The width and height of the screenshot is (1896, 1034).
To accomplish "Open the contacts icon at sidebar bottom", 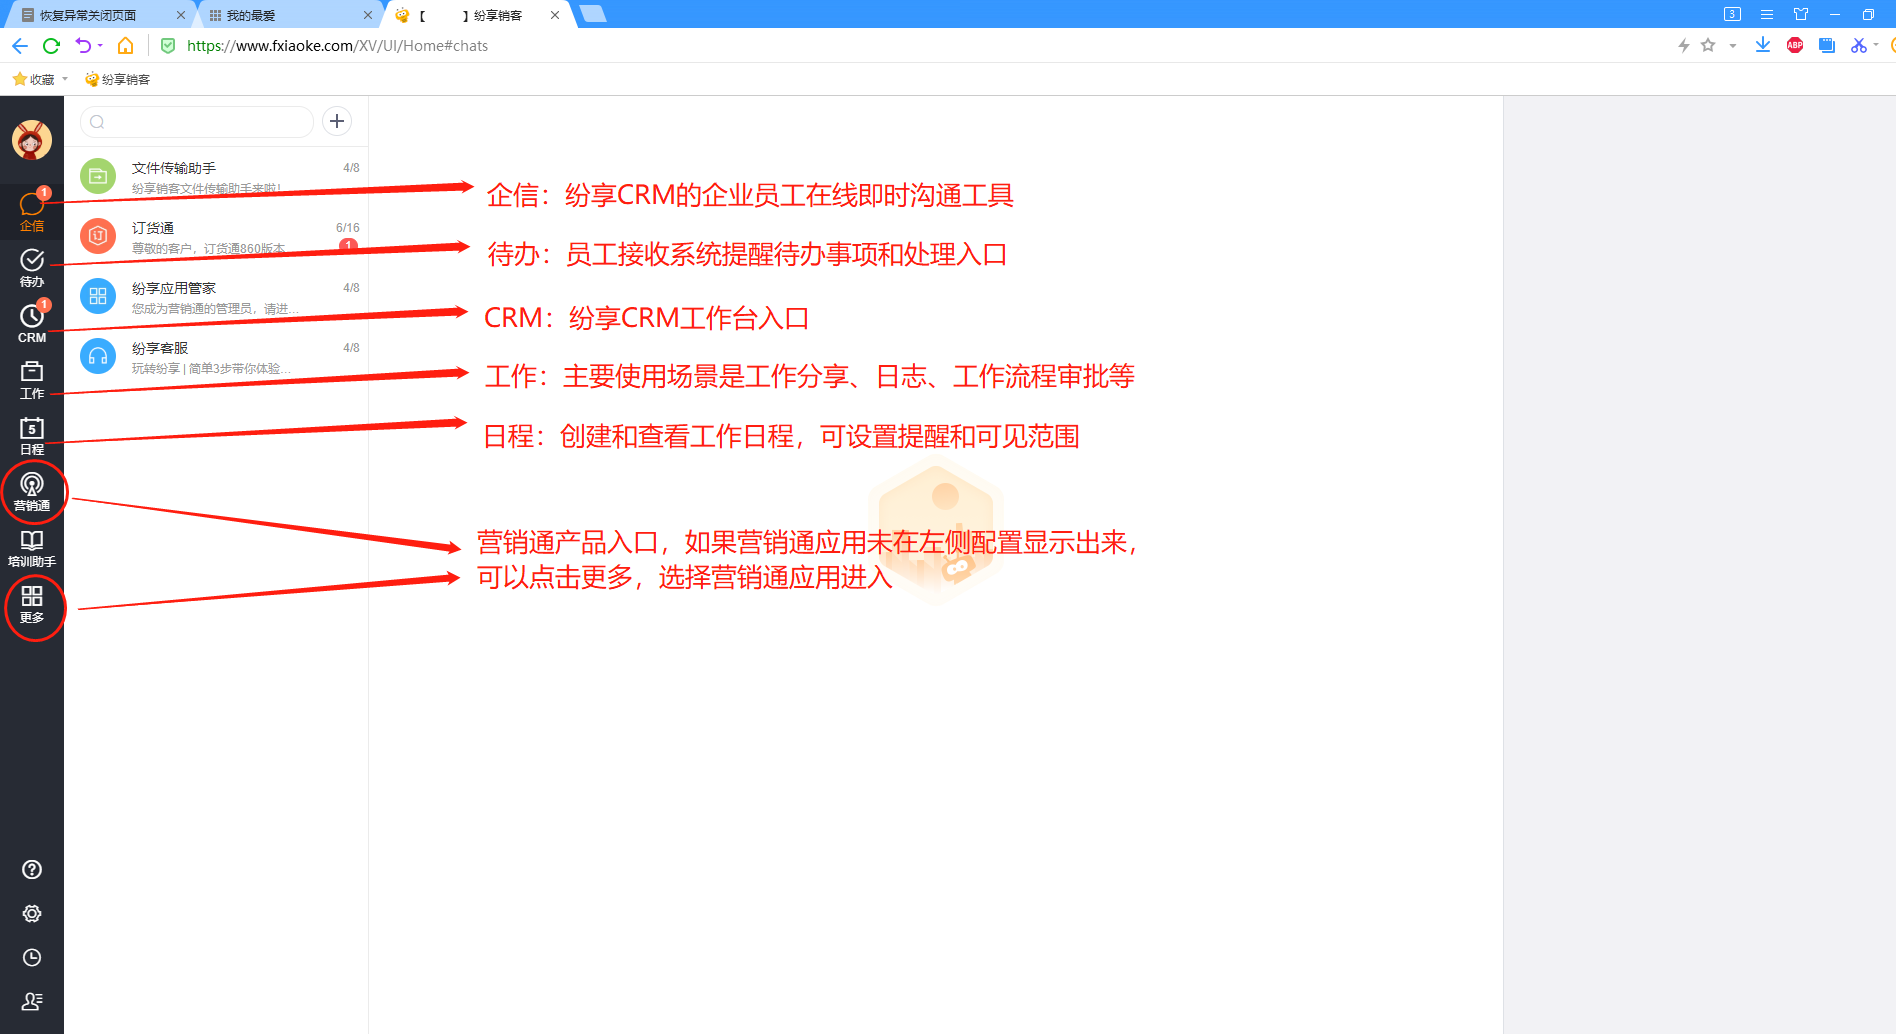I will 32,1001.
